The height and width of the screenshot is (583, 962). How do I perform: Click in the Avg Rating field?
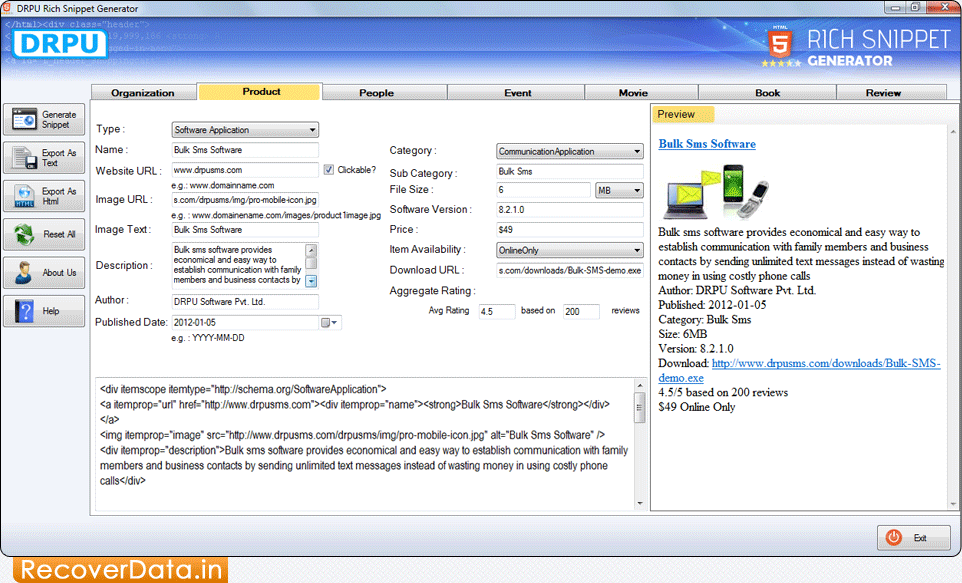(496, 311)
